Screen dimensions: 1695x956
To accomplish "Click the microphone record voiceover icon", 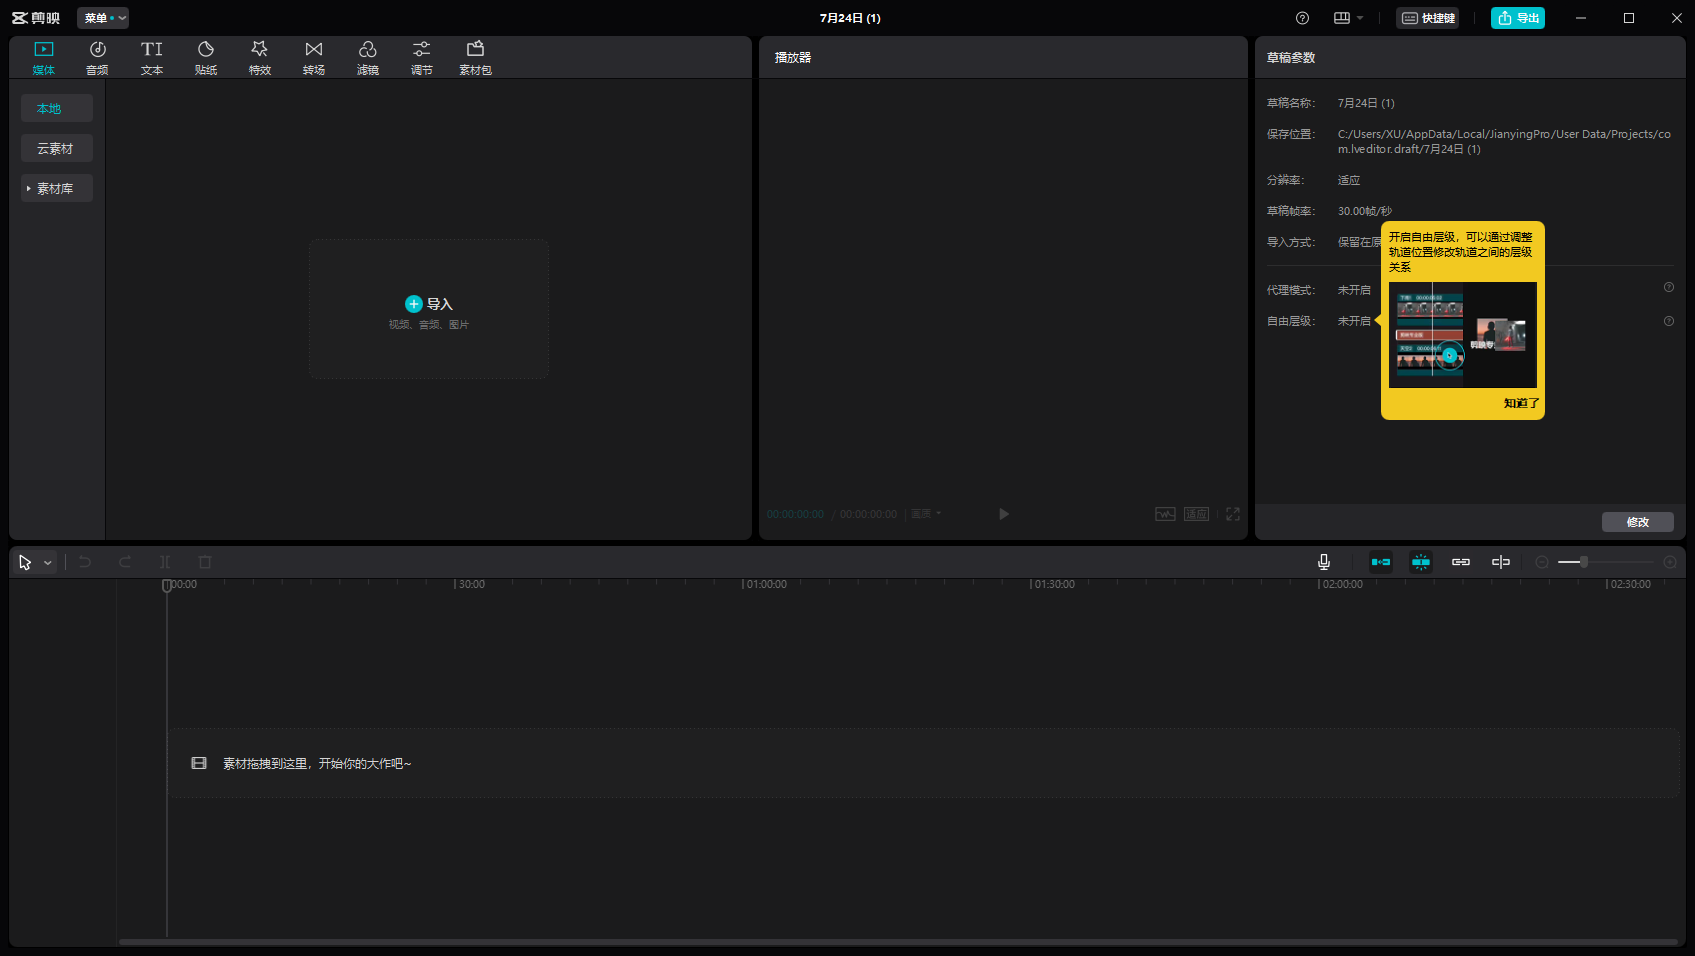I will point(1324,562).
